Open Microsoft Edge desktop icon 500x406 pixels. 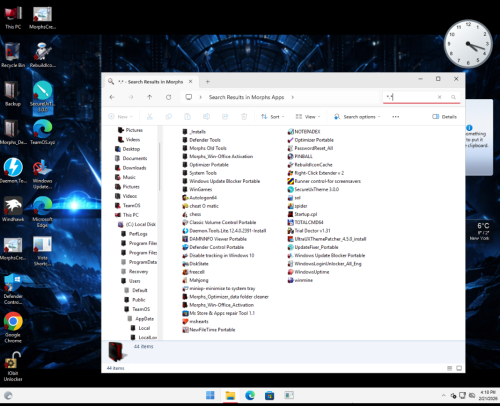coord(42,212)
